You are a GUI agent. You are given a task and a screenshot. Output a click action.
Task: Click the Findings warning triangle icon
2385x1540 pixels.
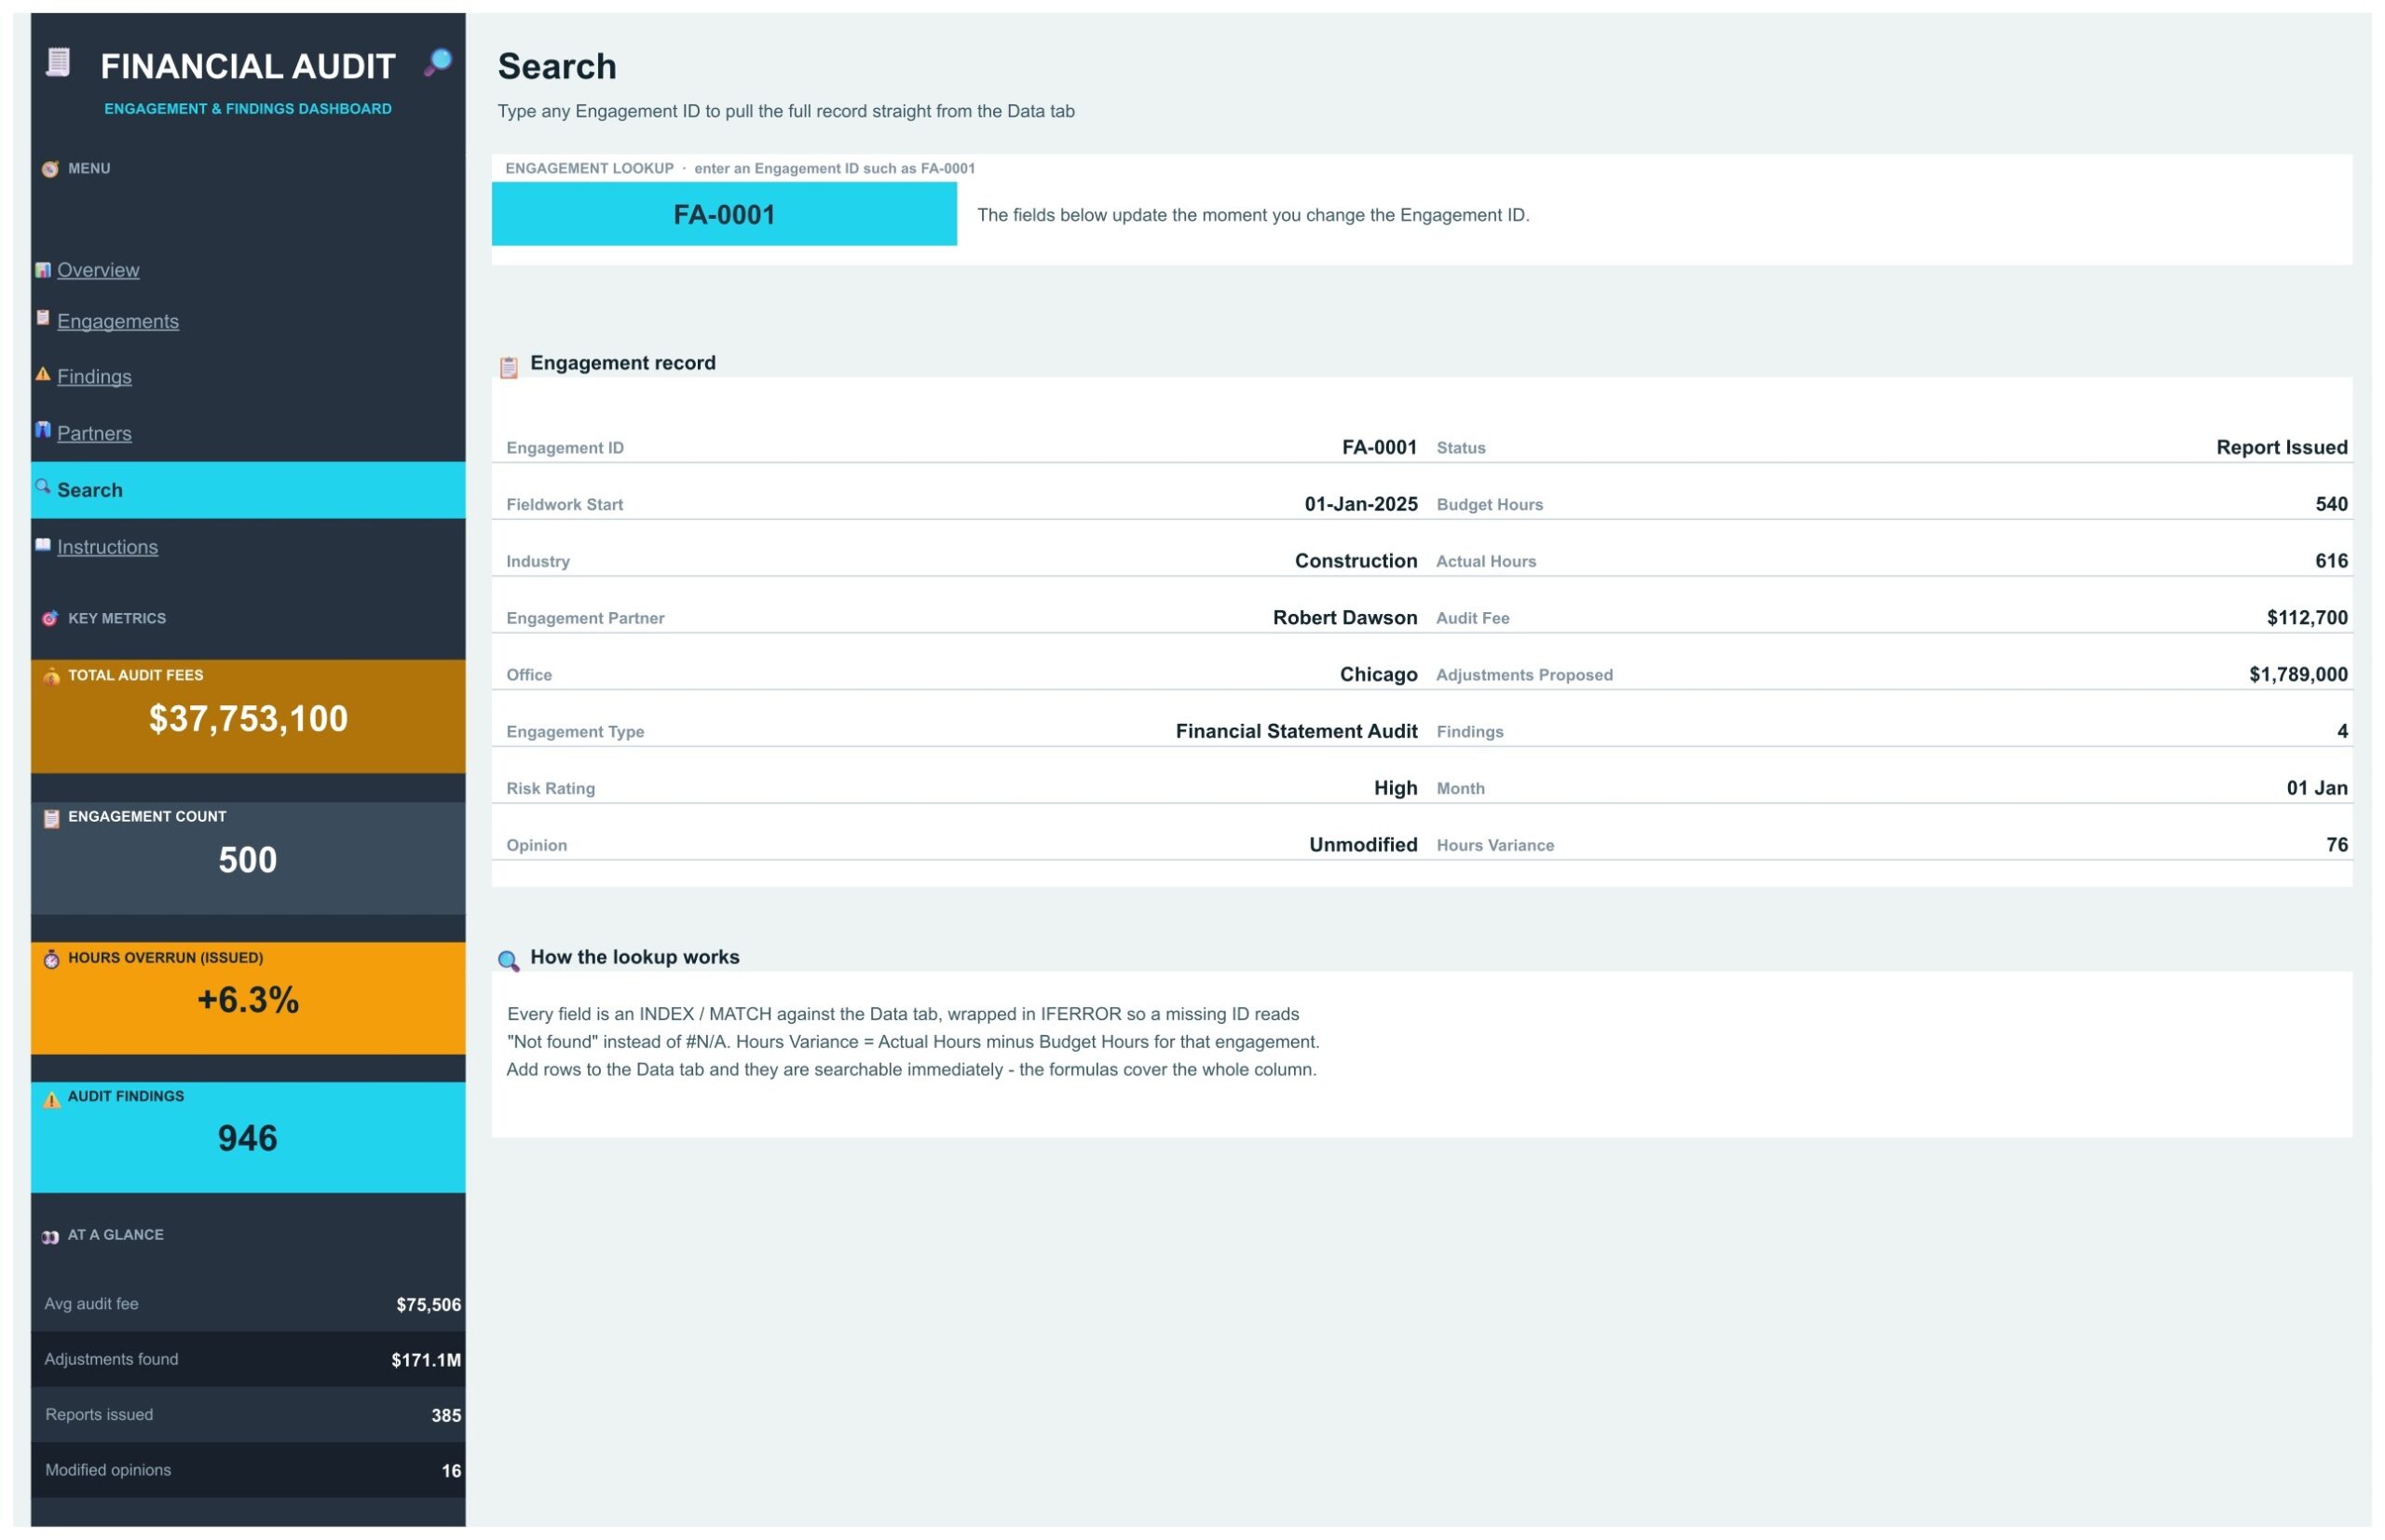click(x=43, y=374)
